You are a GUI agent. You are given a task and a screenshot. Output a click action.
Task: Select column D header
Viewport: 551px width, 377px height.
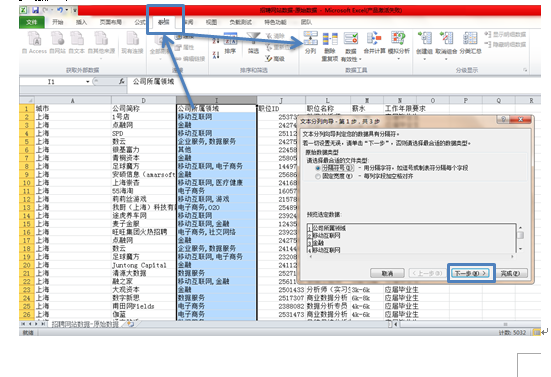point(143,100)
